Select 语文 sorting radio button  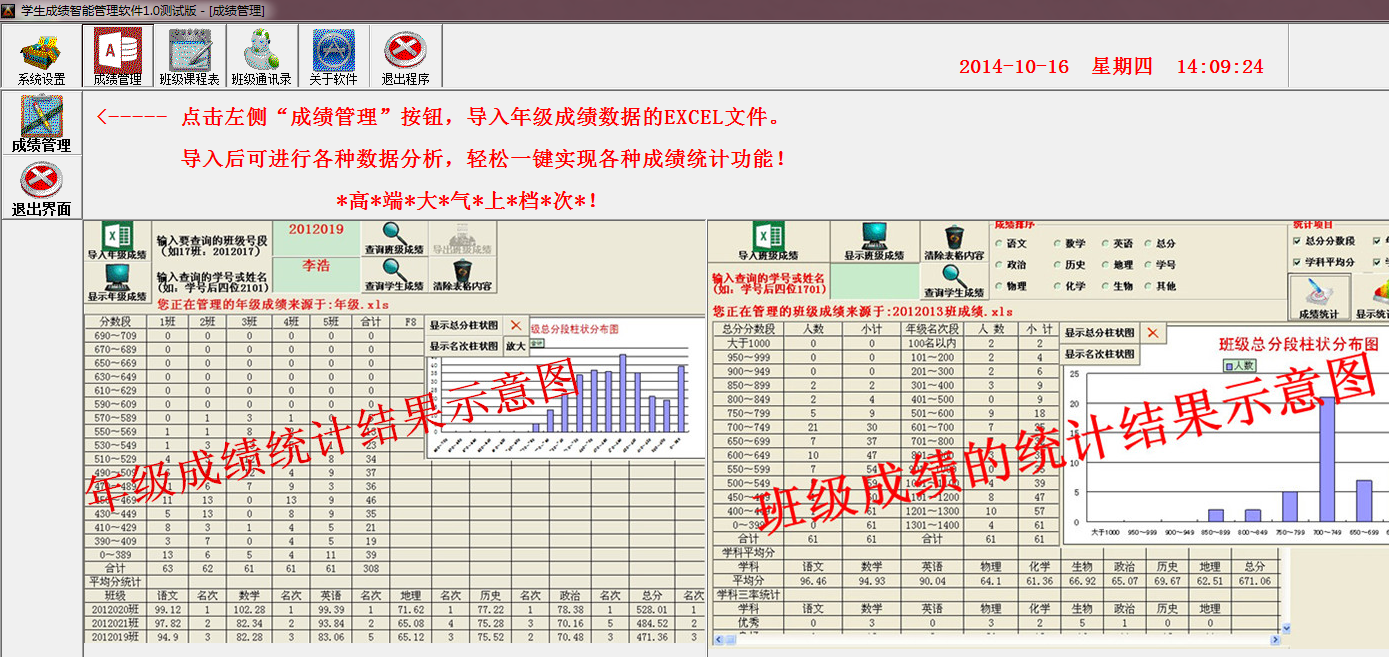click(1010, 243)
